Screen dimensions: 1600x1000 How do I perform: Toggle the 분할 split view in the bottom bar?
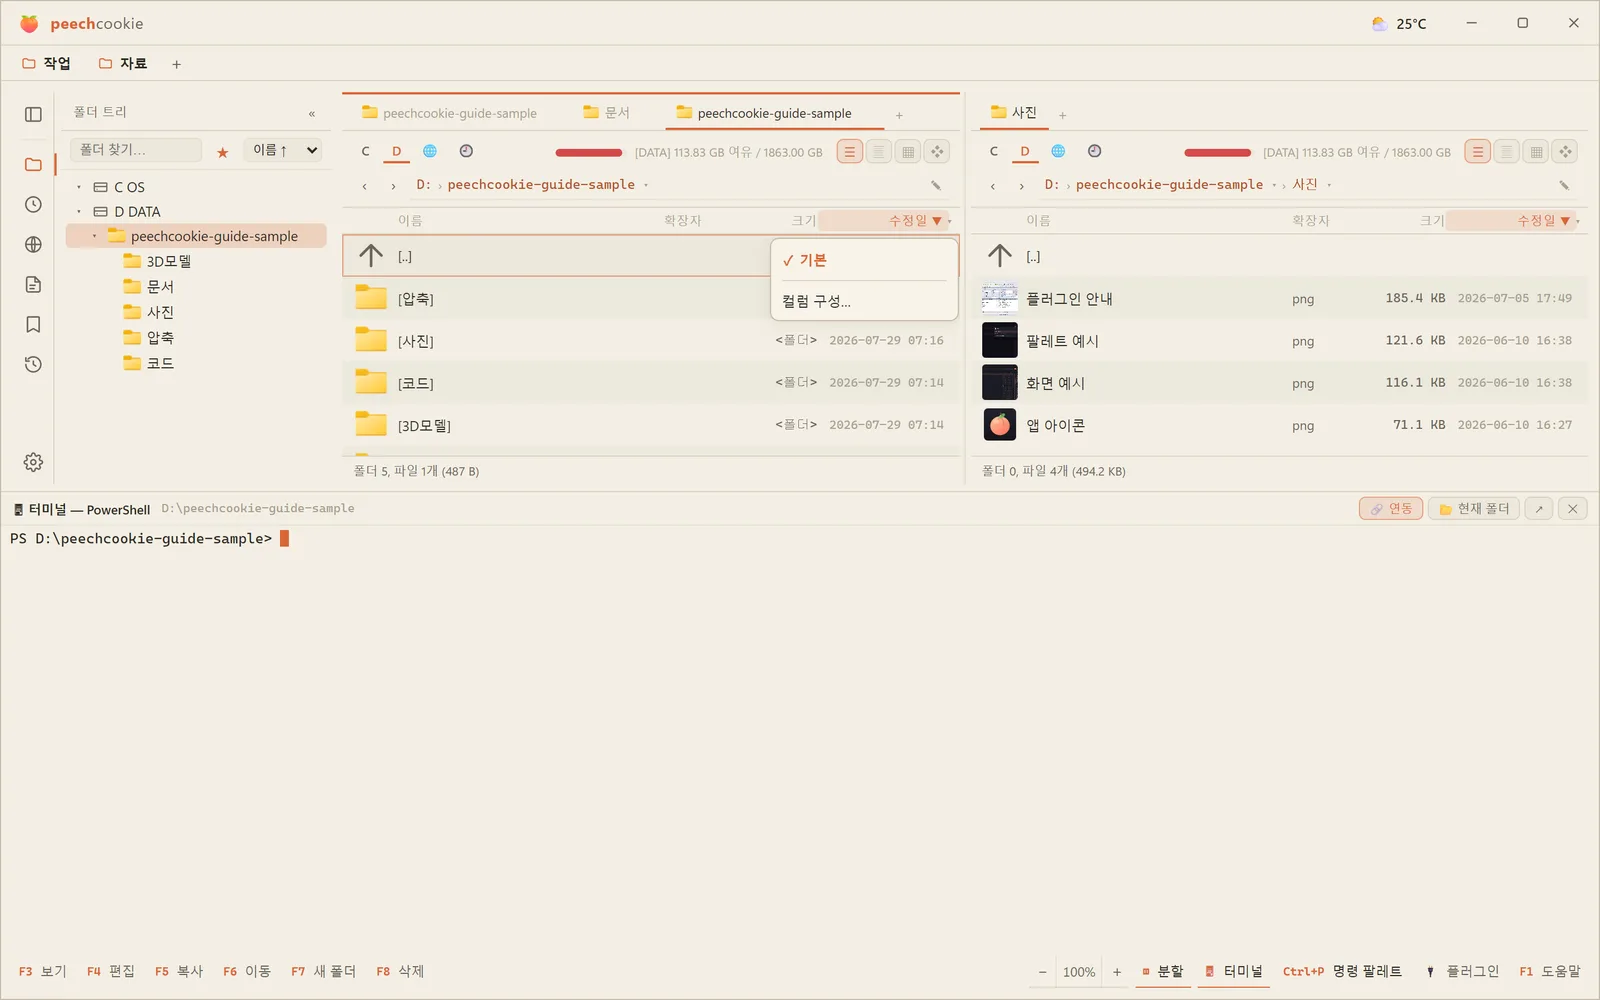point(1163,971)
